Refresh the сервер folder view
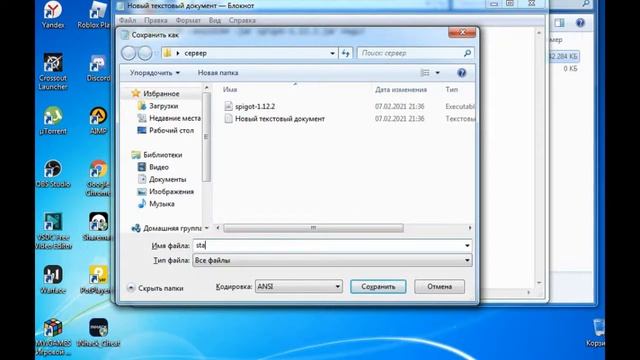 tap(345, 53)
